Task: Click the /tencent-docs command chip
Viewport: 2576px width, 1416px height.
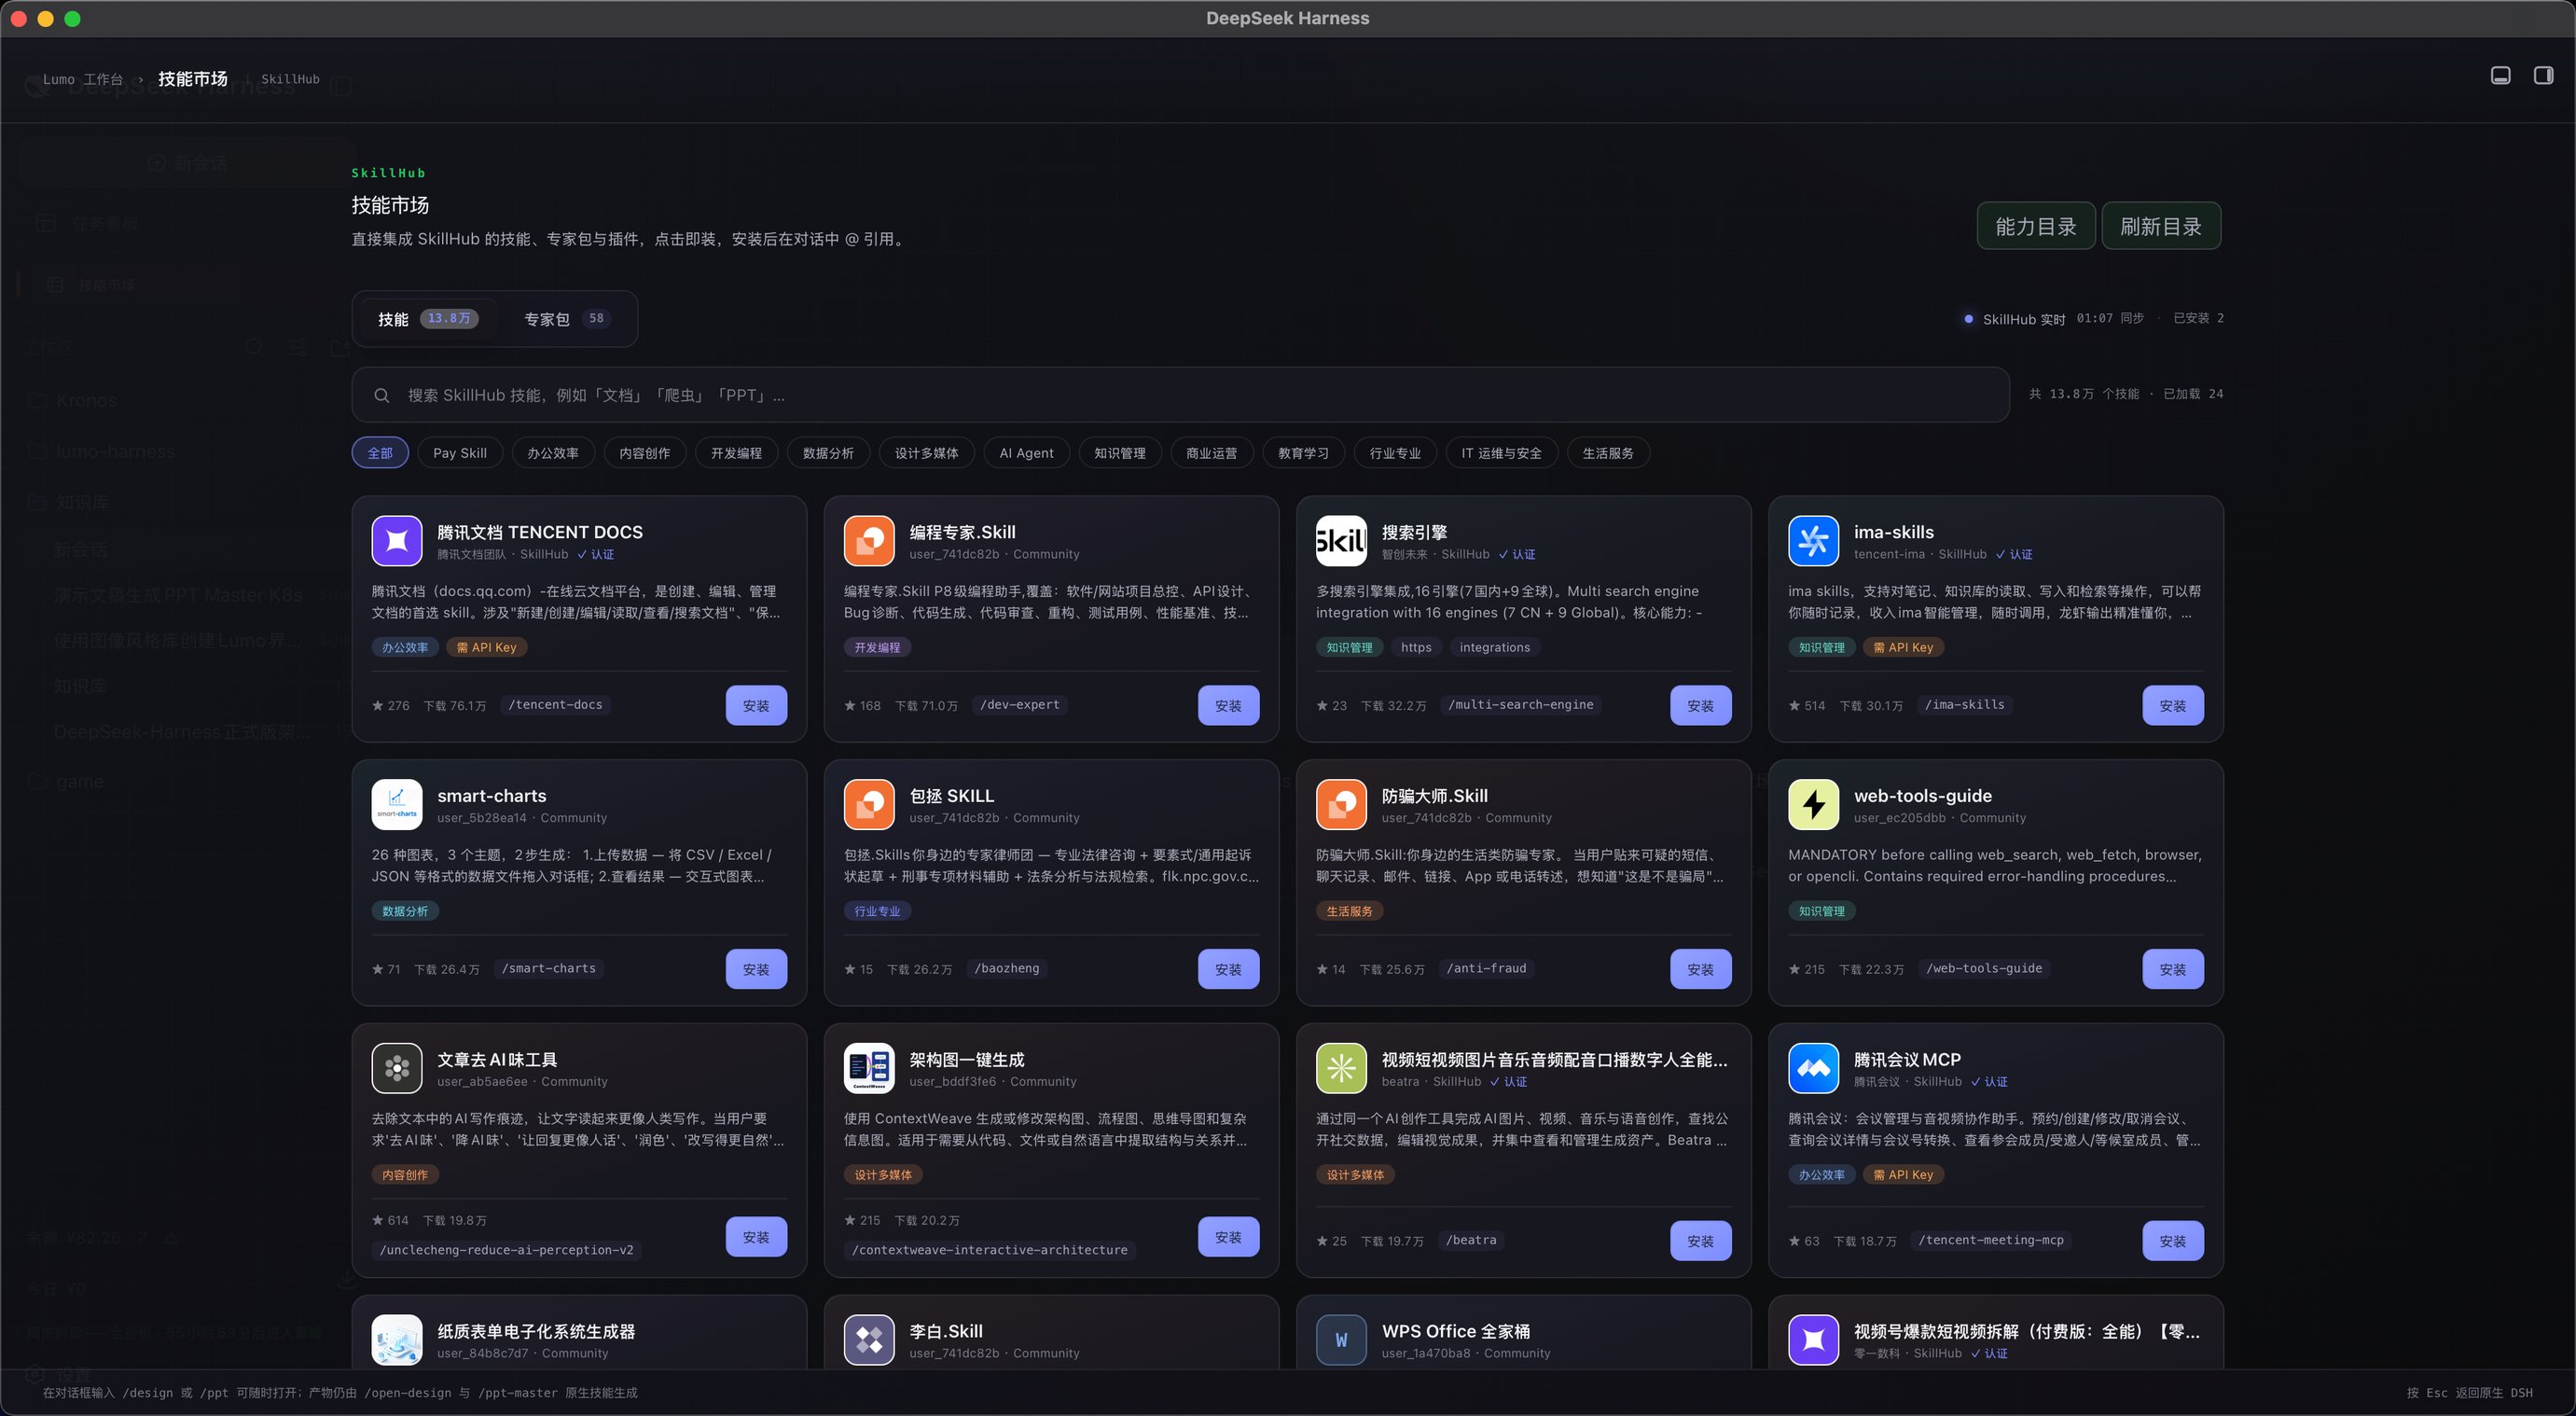Action: [556, 705]
